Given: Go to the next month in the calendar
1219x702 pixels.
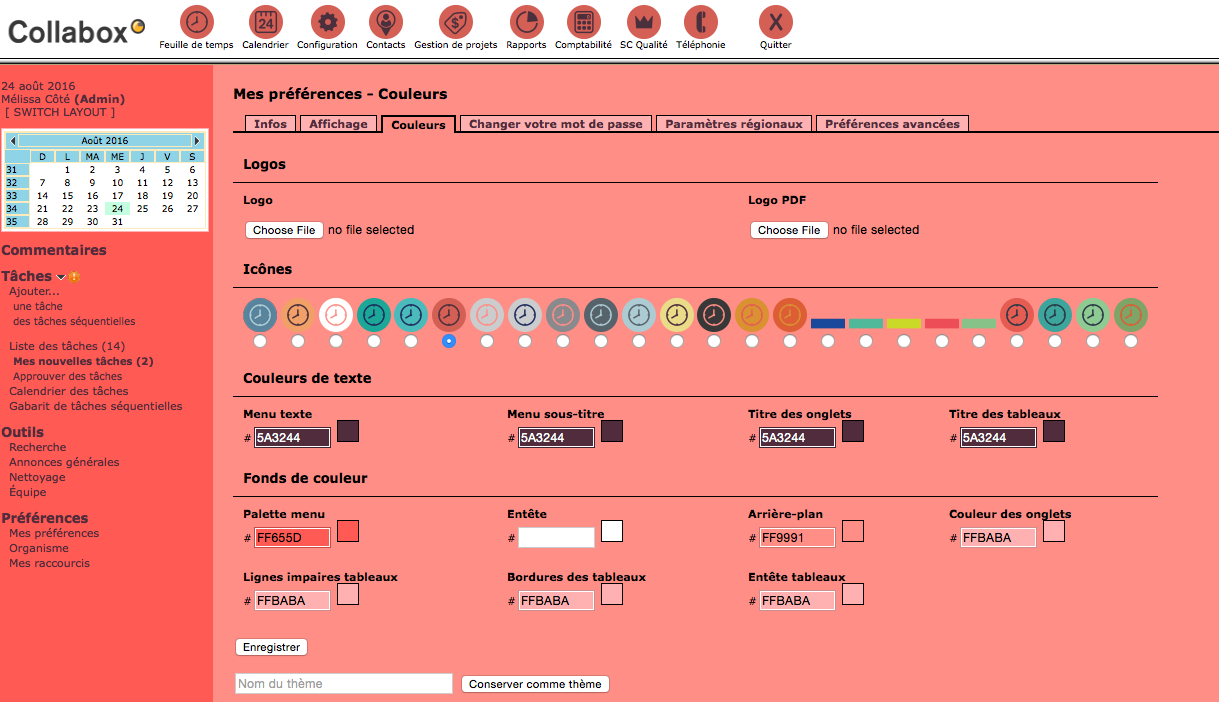Looking at the screenshot, I should pyautogui.click(x=198, y=141).
